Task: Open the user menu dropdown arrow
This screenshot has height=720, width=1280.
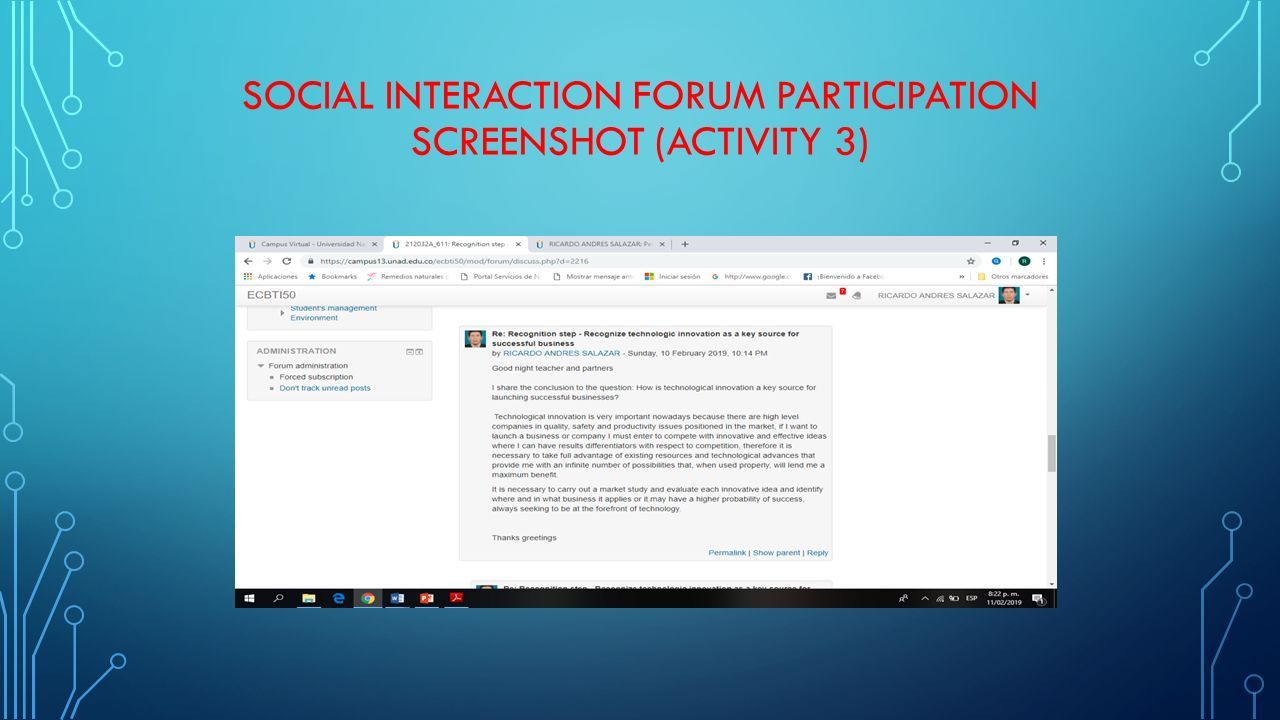Action: pyautogui.click(x=1027, y=295)
